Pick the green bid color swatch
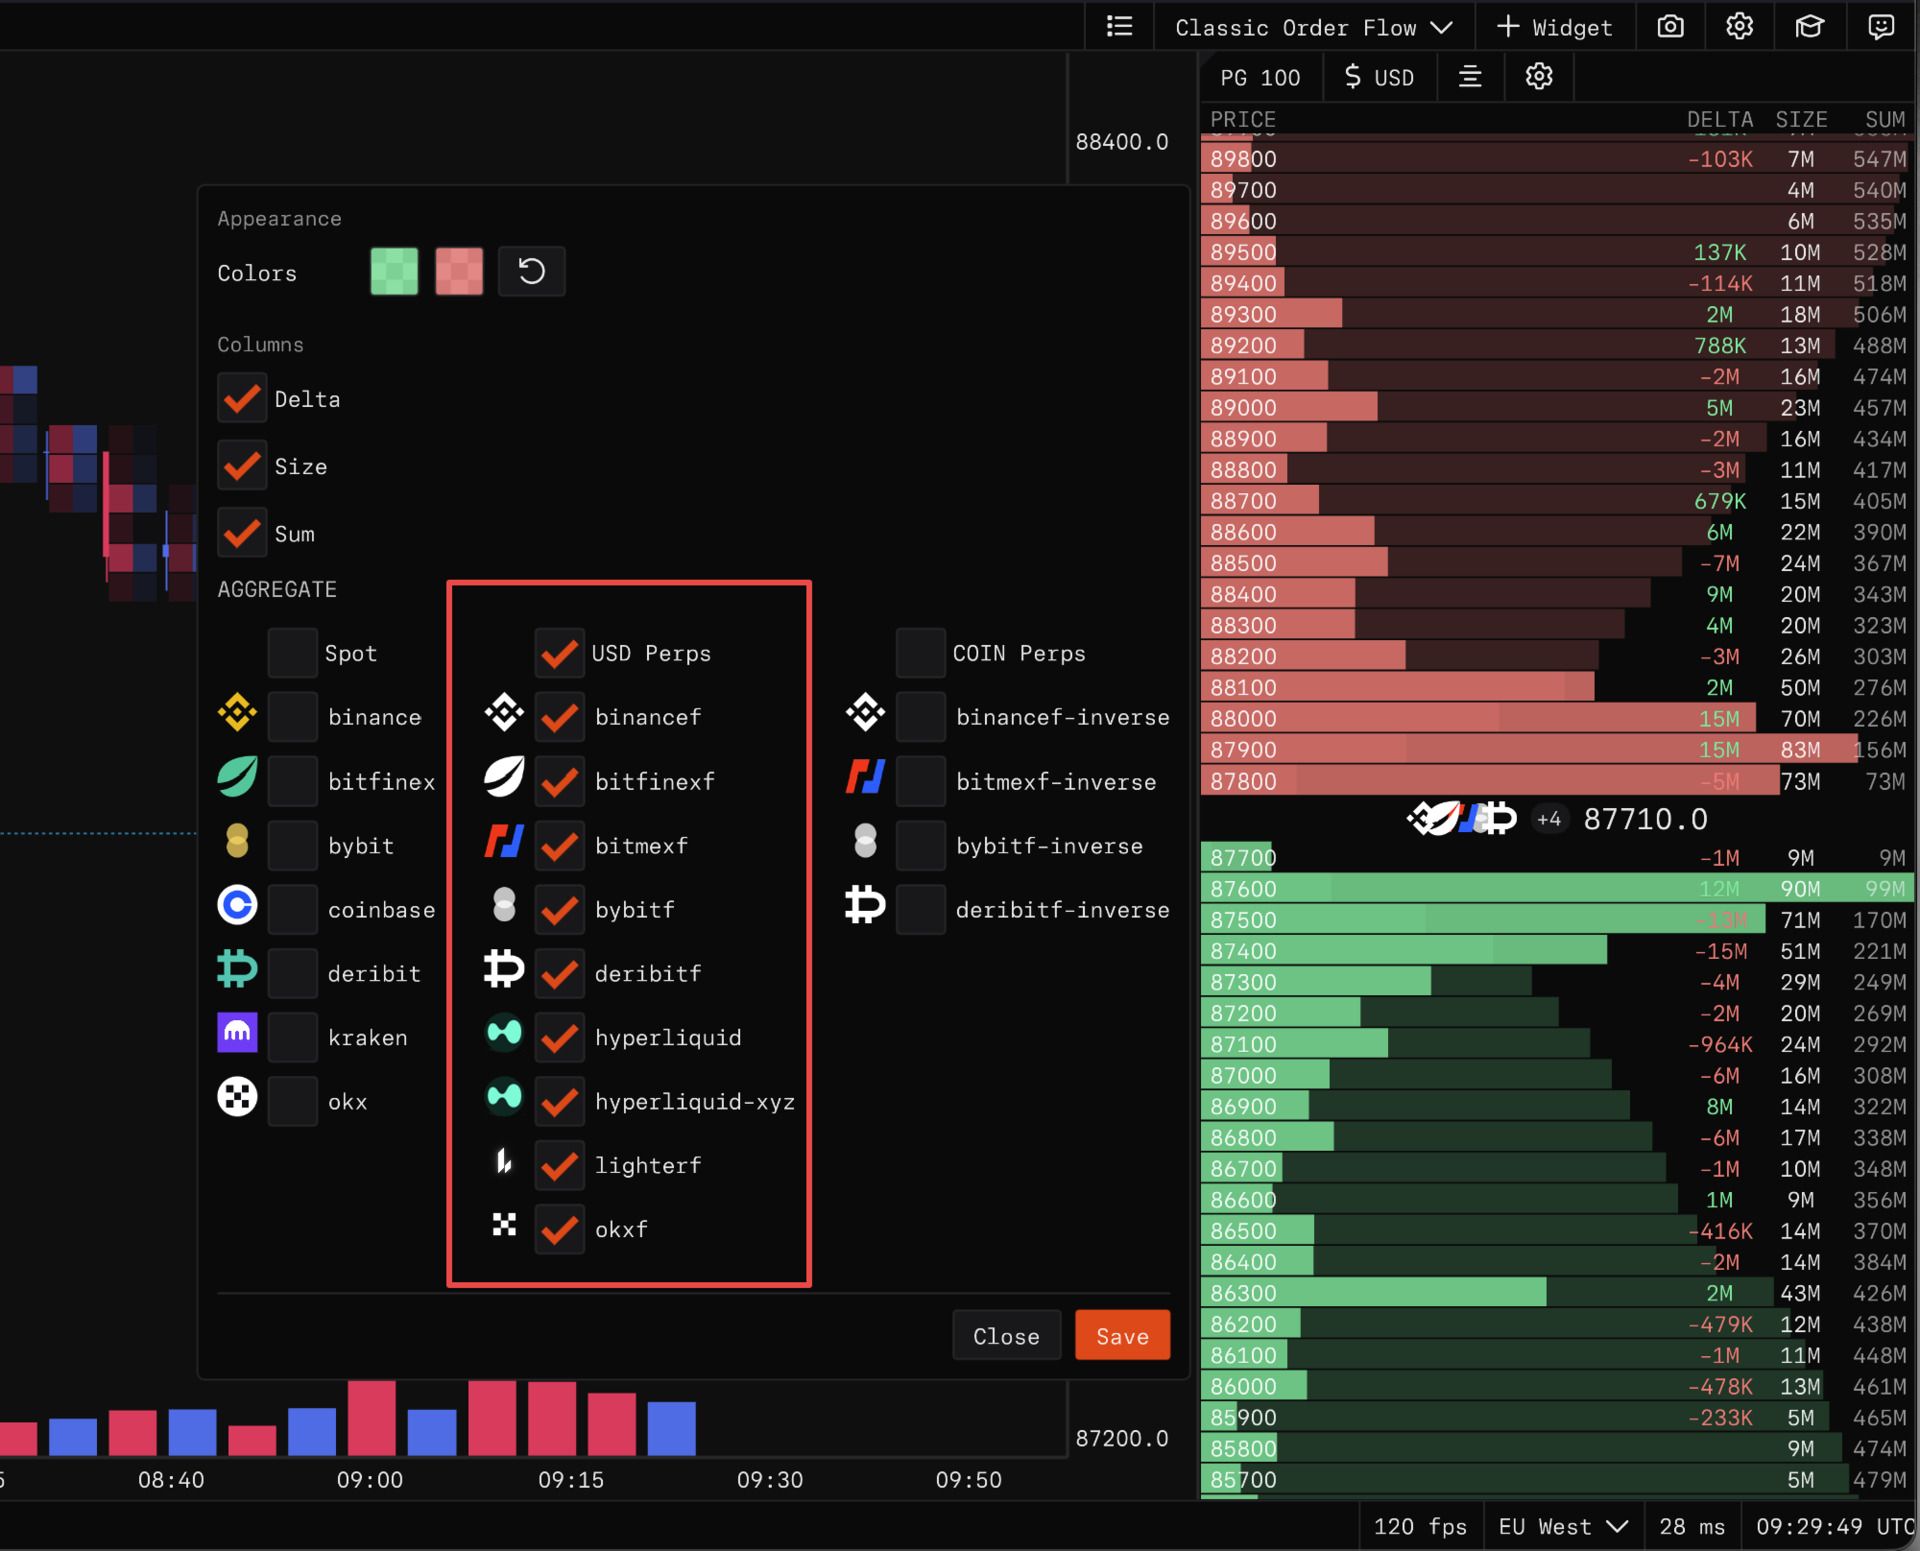This screenshot has height=1551, width=1920. 394,272
